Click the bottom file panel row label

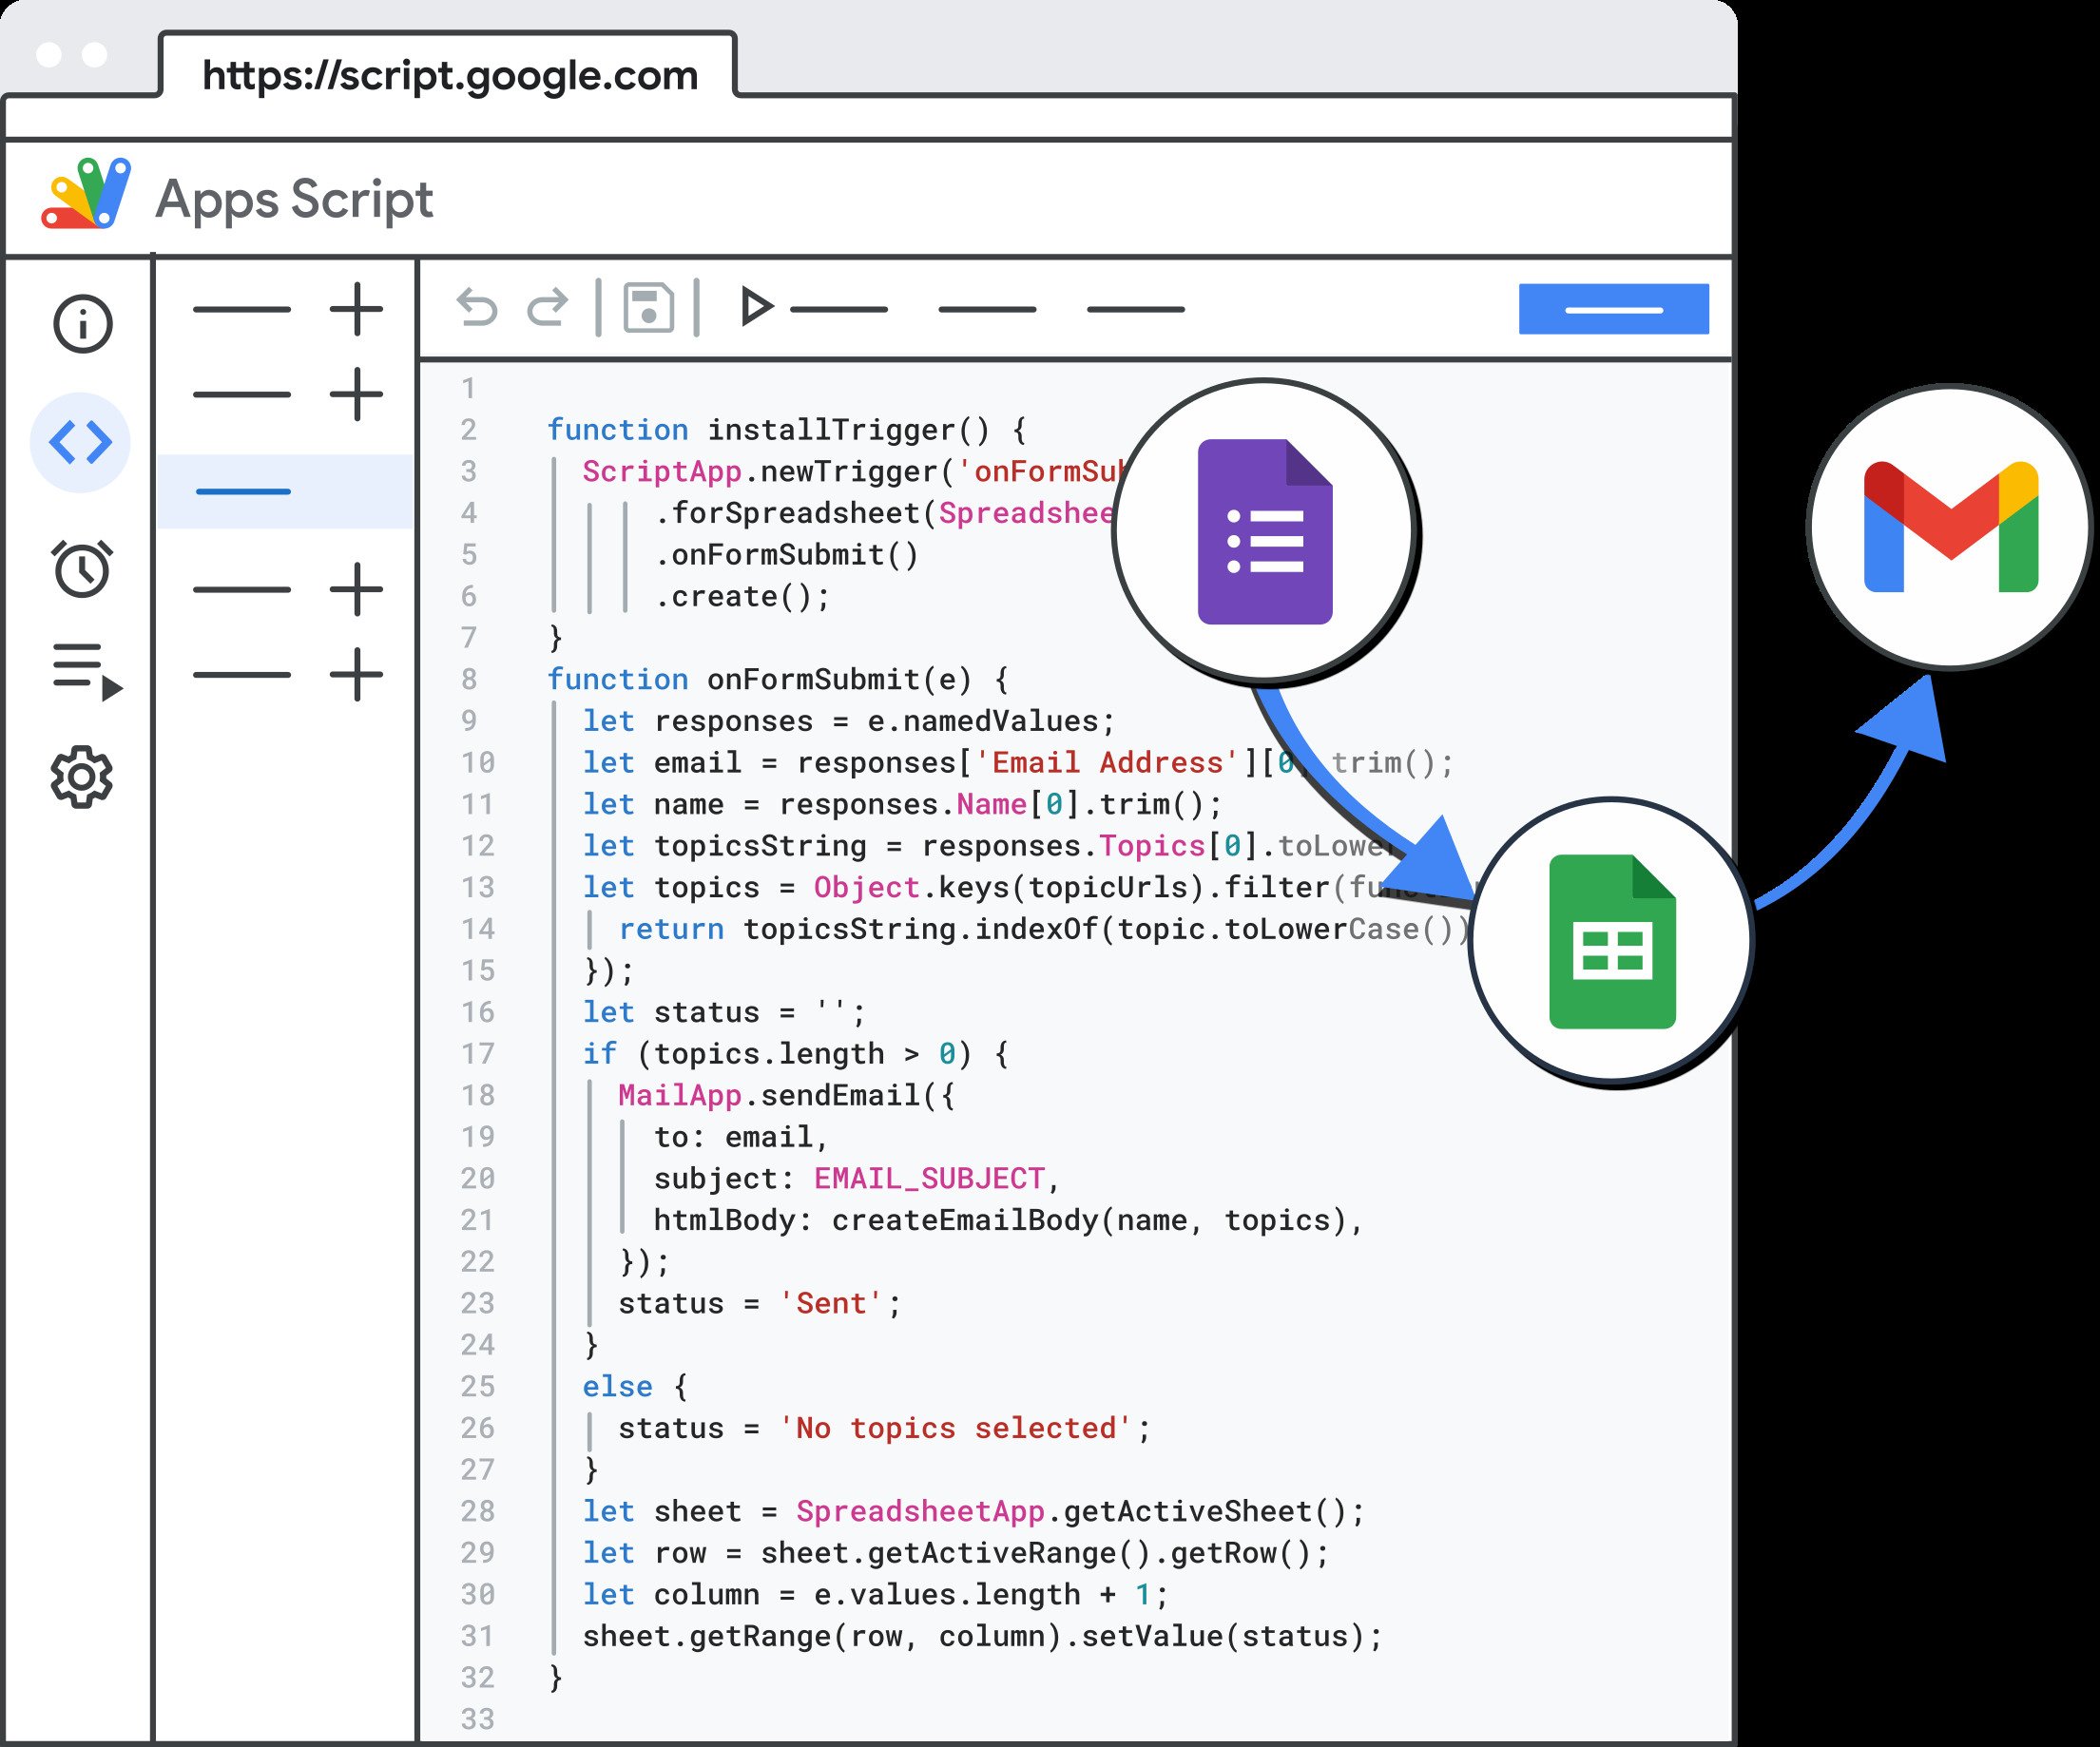[x=242, y=675]
